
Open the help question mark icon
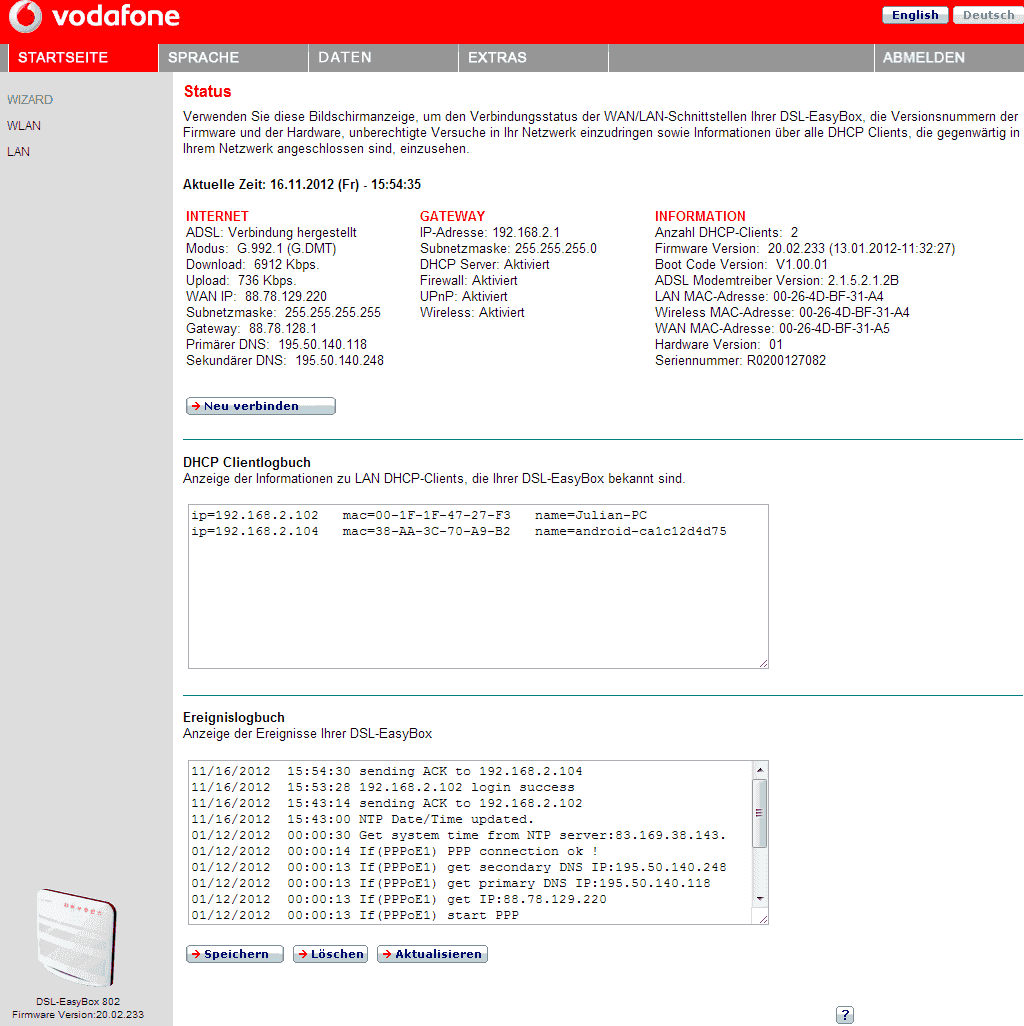click(845, 1015)
